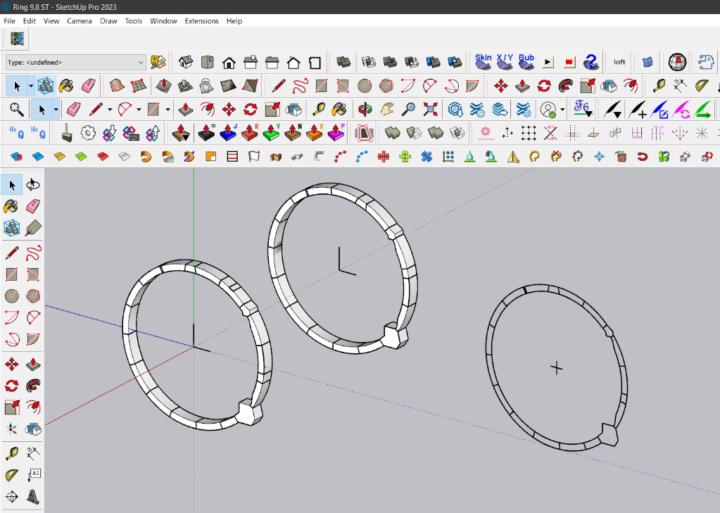This screenshot has height=513, width=720.
Task: Select the Sandbox From Scratch grid tool
Action: (138, 85)
